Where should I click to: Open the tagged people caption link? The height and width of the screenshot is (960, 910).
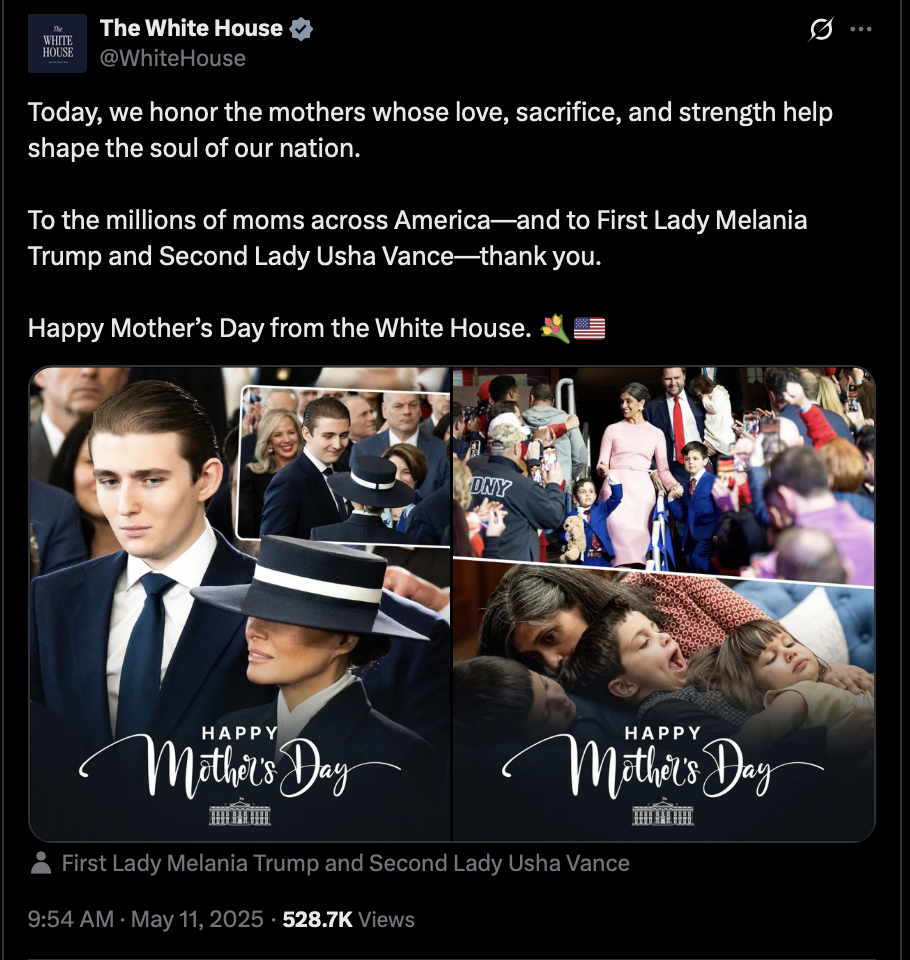pyautogui.click(x=345, y=863)
